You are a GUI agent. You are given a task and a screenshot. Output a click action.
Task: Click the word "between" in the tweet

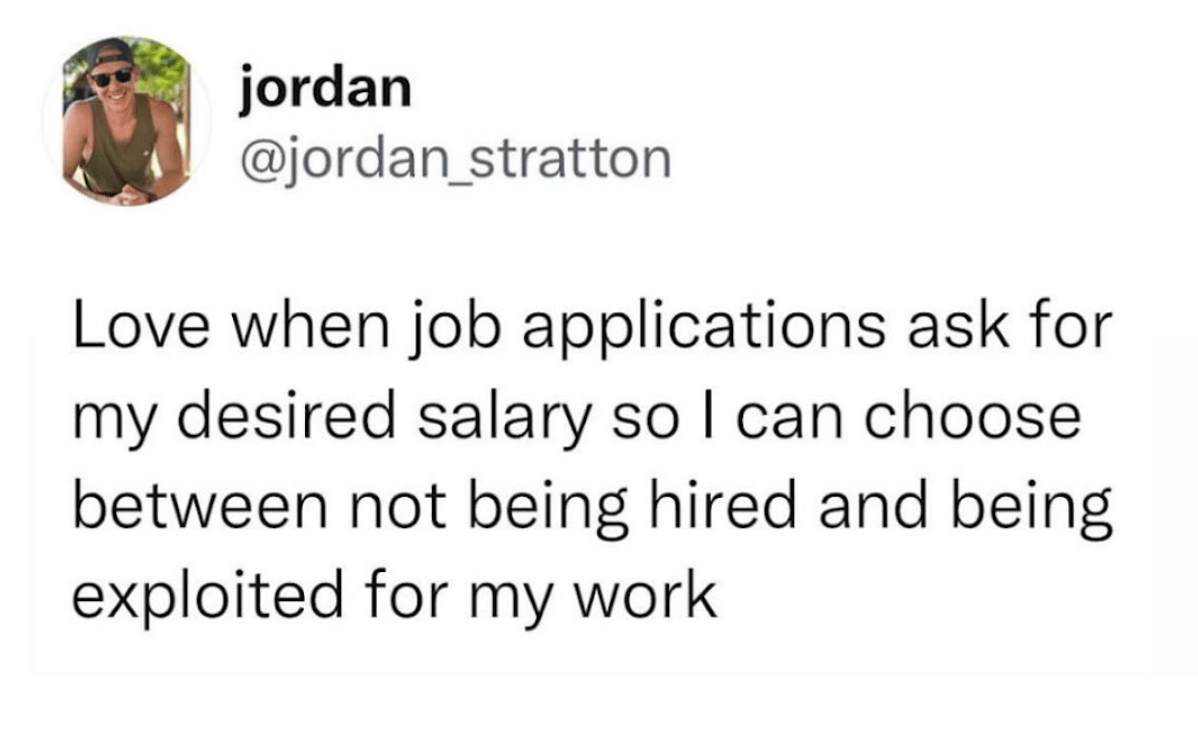[200, 509]
